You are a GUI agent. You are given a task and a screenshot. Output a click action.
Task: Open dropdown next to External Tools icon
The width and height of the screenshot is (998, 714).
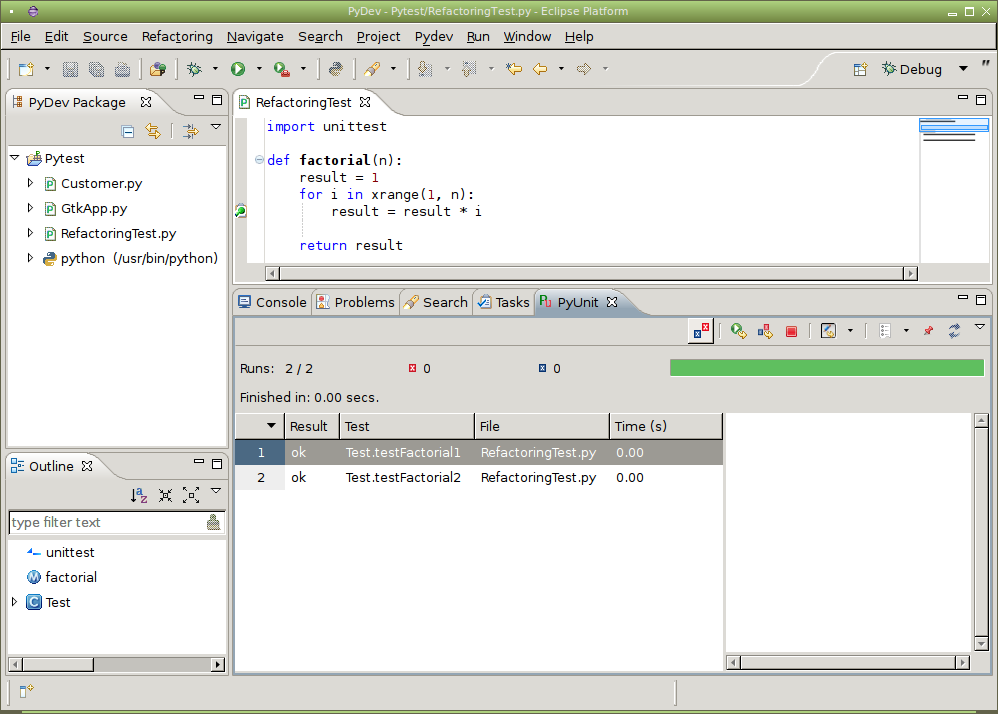pos(303,69)
